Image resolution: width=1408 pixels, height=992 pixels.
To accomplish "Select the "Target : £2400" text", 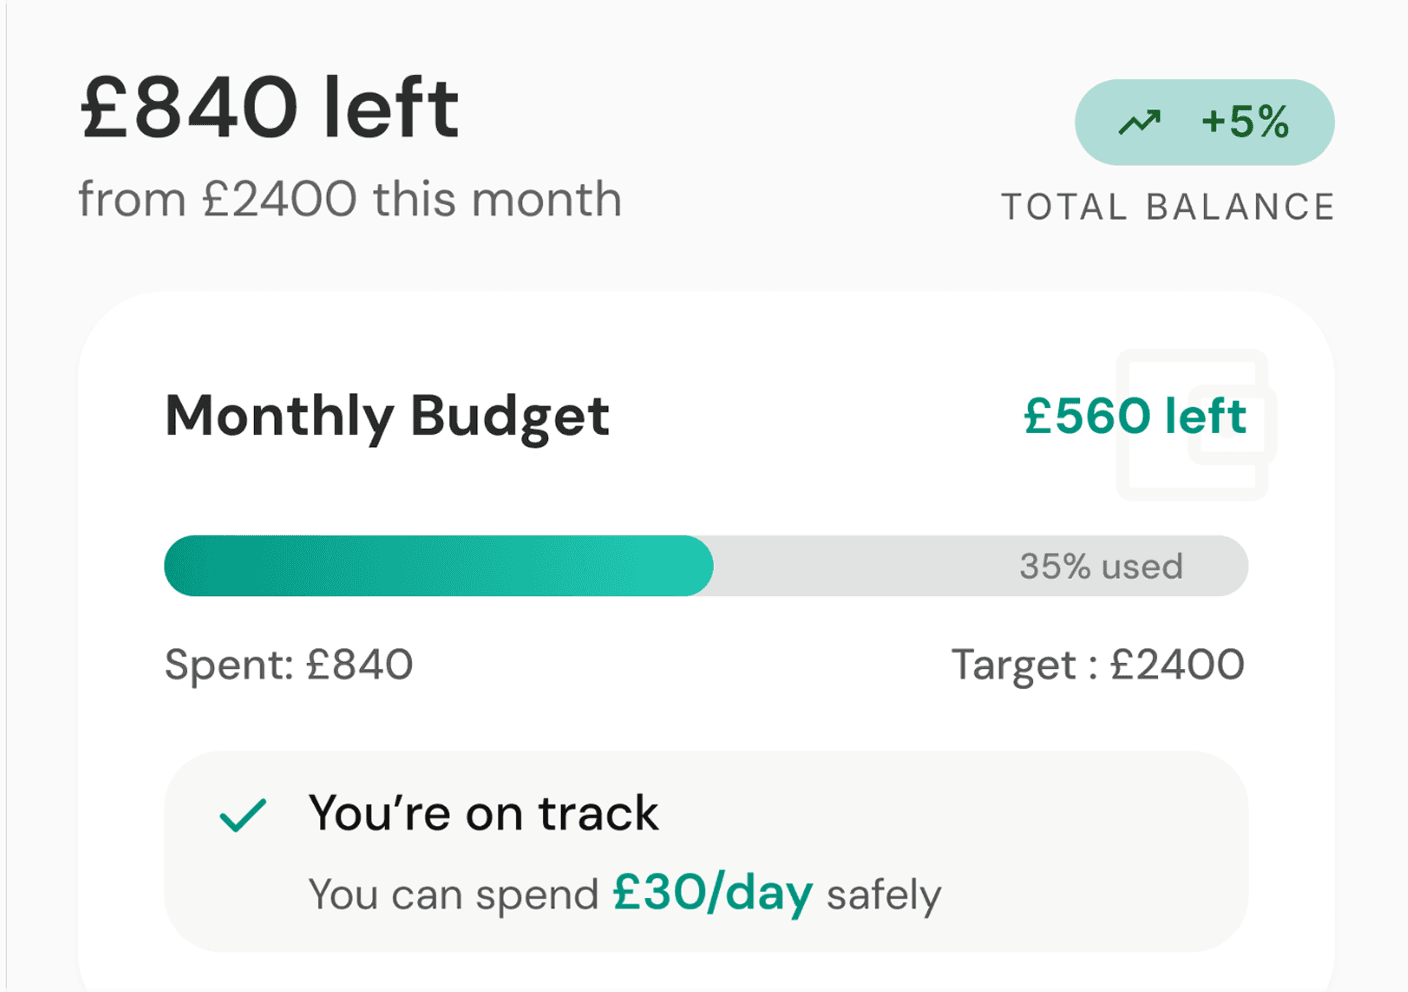I will pyautogui.click(x=1097, y=665).
